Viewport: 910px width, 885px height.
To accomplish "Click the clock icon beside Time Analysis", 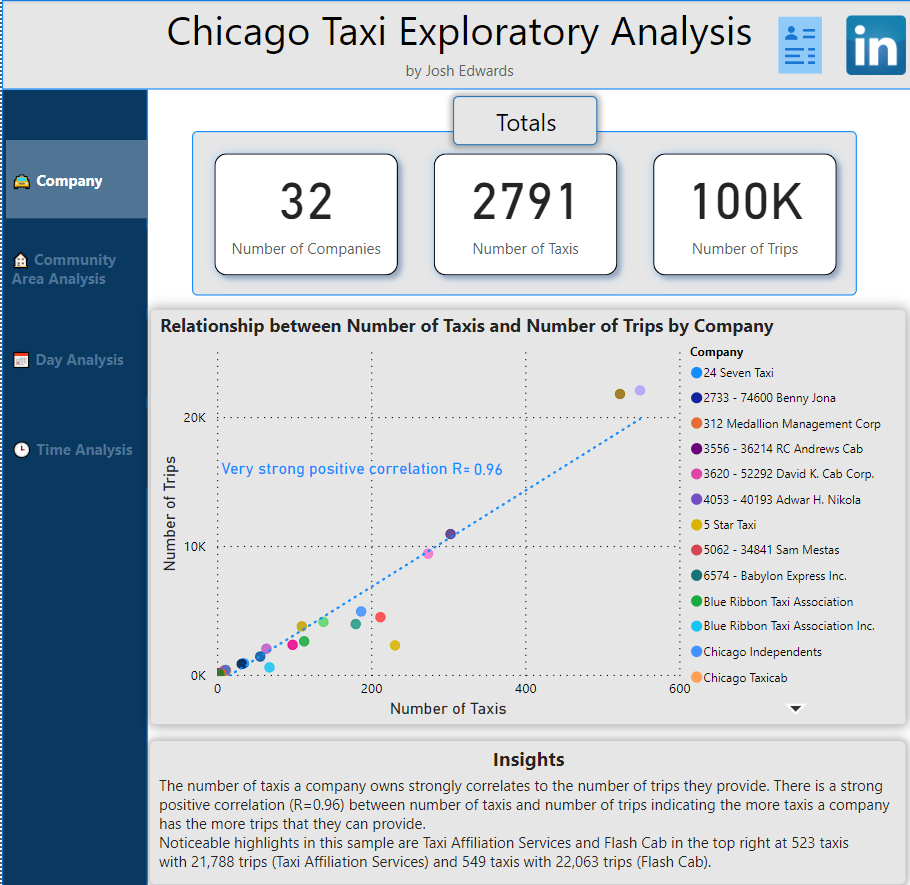I will [x=21, y=450].
